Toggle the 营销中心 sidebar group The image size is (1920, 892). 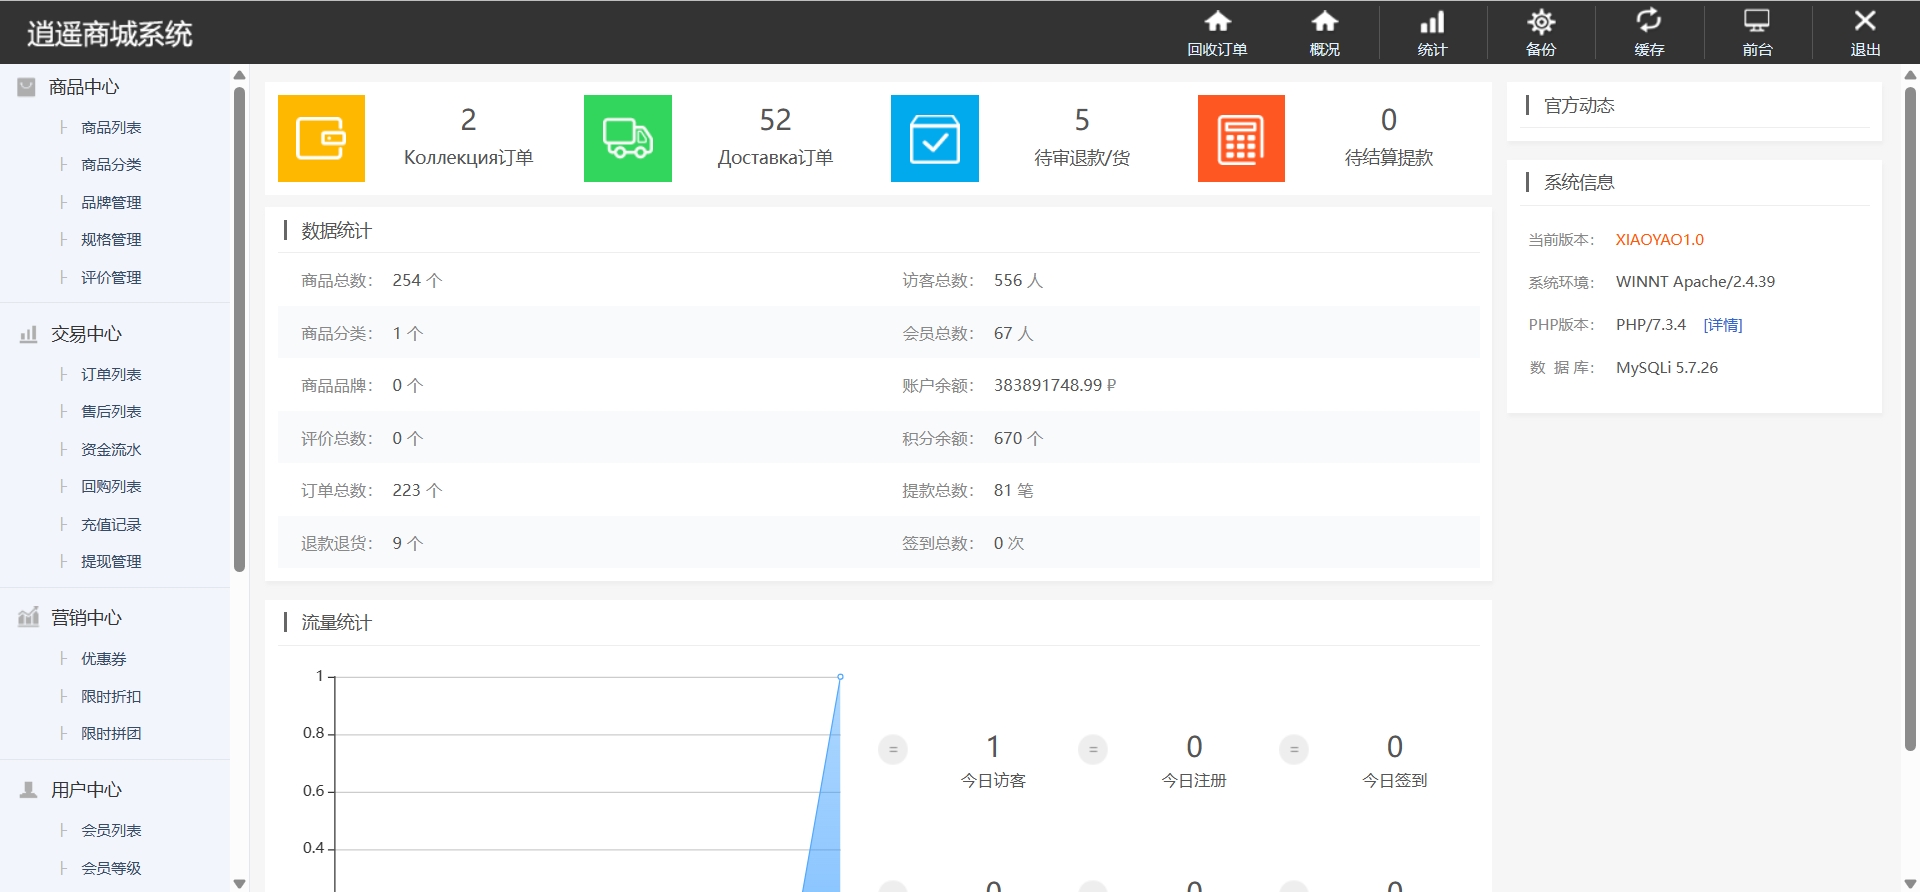(86, 619)
